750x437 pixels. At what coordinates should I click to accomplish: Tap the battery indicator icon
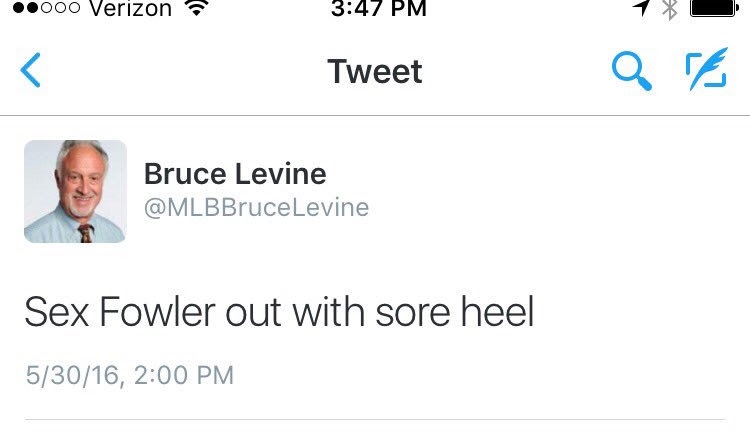tap(714, 9)
